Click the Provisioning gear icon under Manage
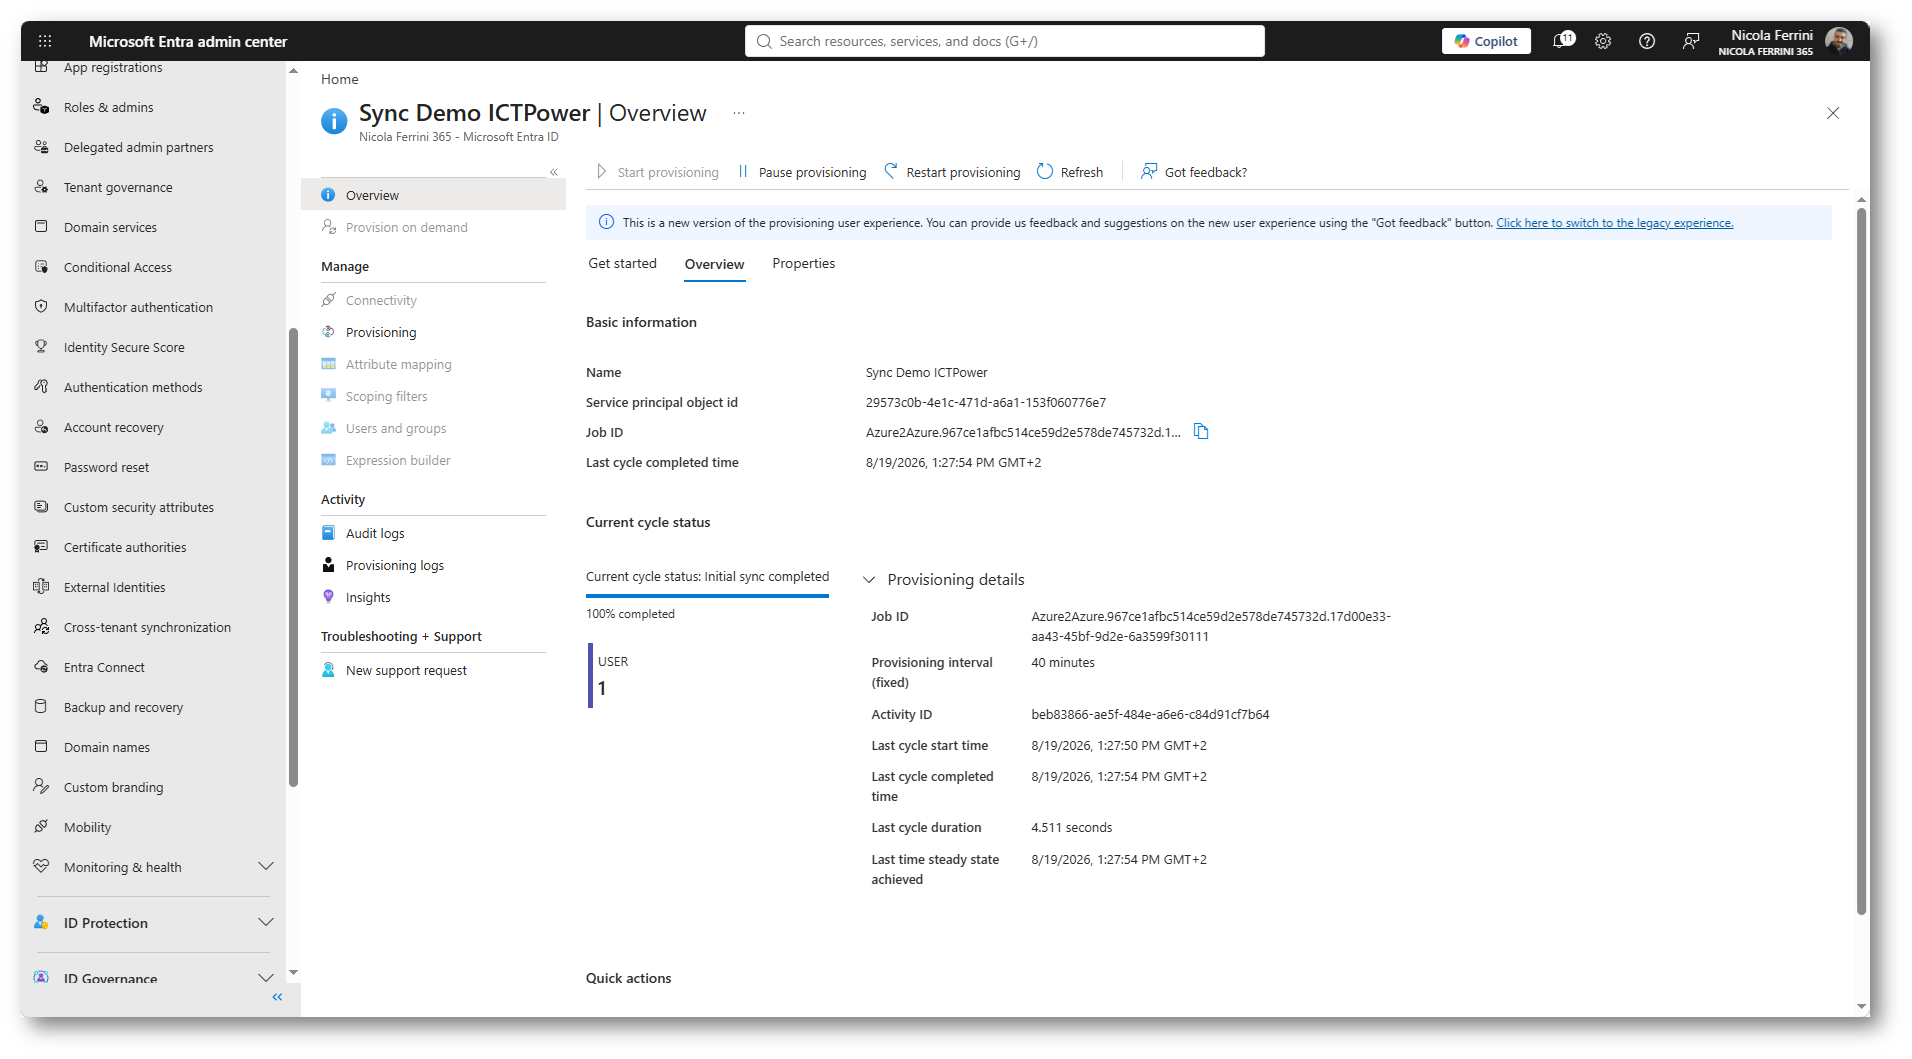Image resolution: width=1912 pixels, height=1059 pixels. coord(328,332)
